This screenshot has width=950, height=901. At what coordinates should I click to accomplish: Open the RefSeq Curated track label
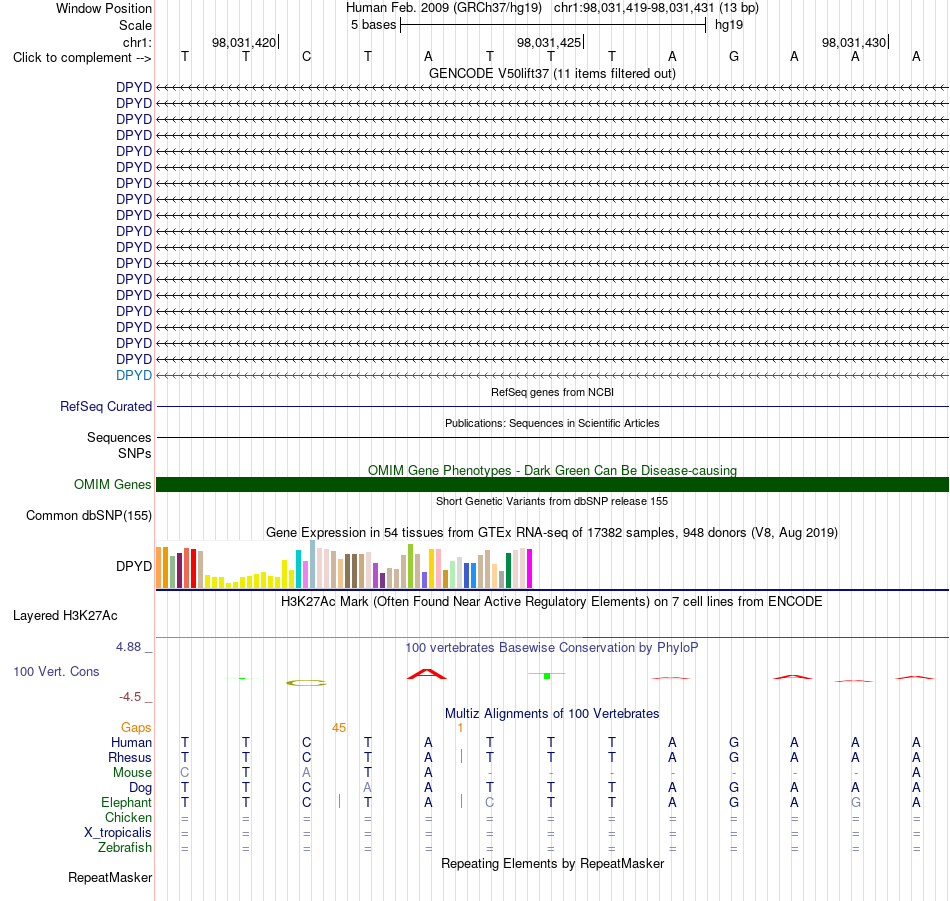pyautogui.click(x=105, y=407)
